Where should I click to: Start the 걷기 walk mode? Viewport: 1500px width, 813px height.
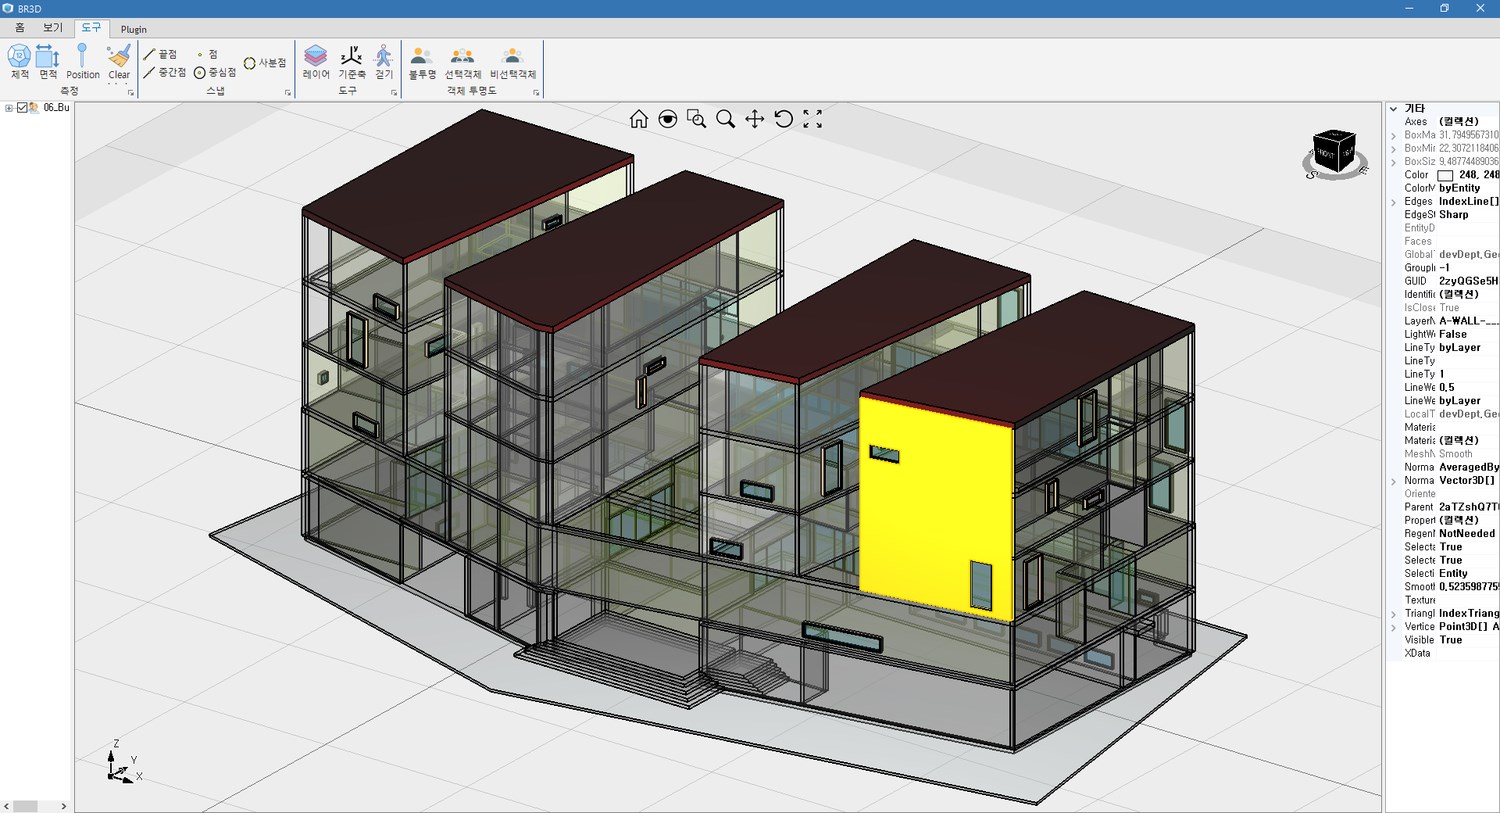click(x=384, y=62)
